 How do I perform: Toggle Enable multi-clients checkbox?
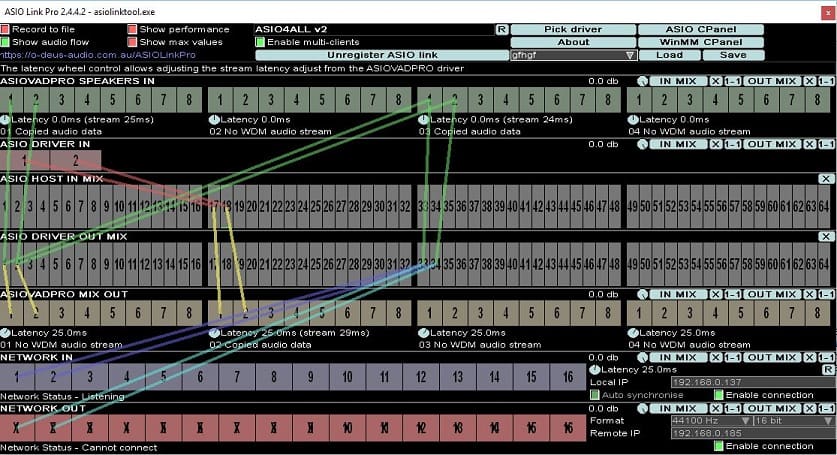260,42
